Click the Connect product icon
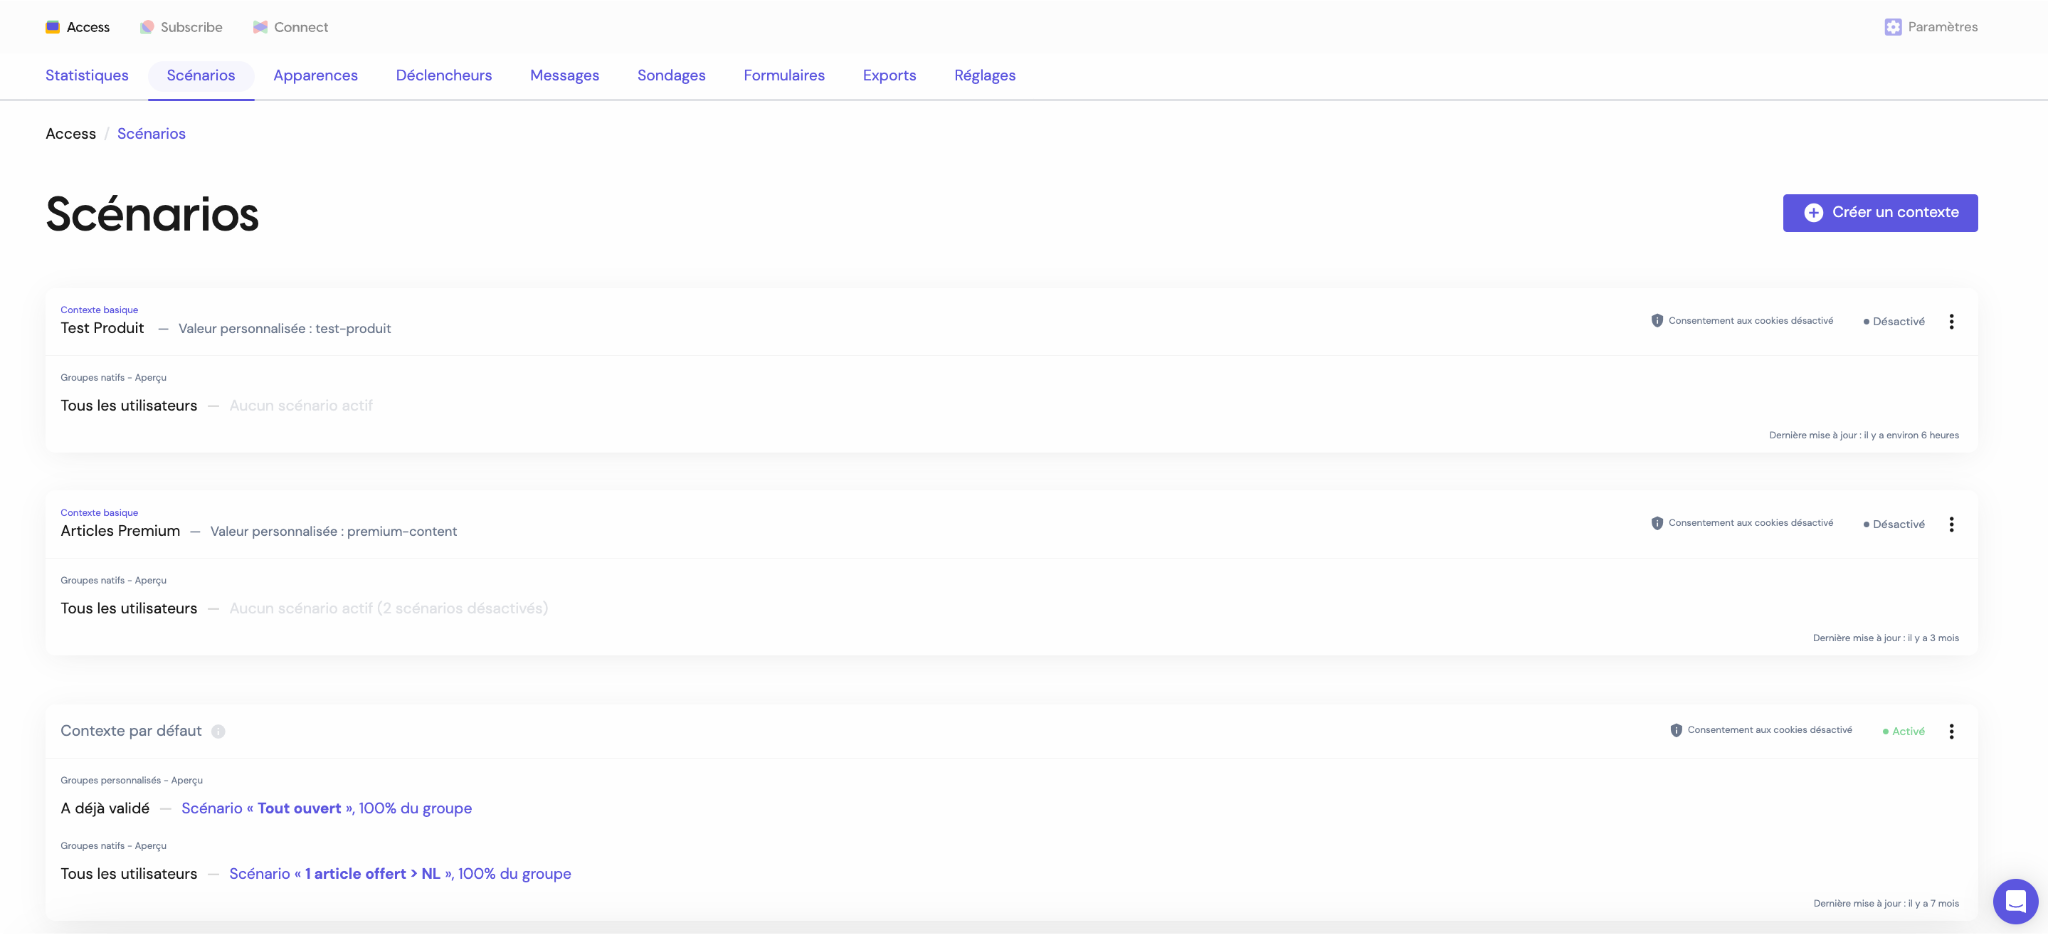Viewport: 2048px width, 934px height. click(x=260, y=27)
